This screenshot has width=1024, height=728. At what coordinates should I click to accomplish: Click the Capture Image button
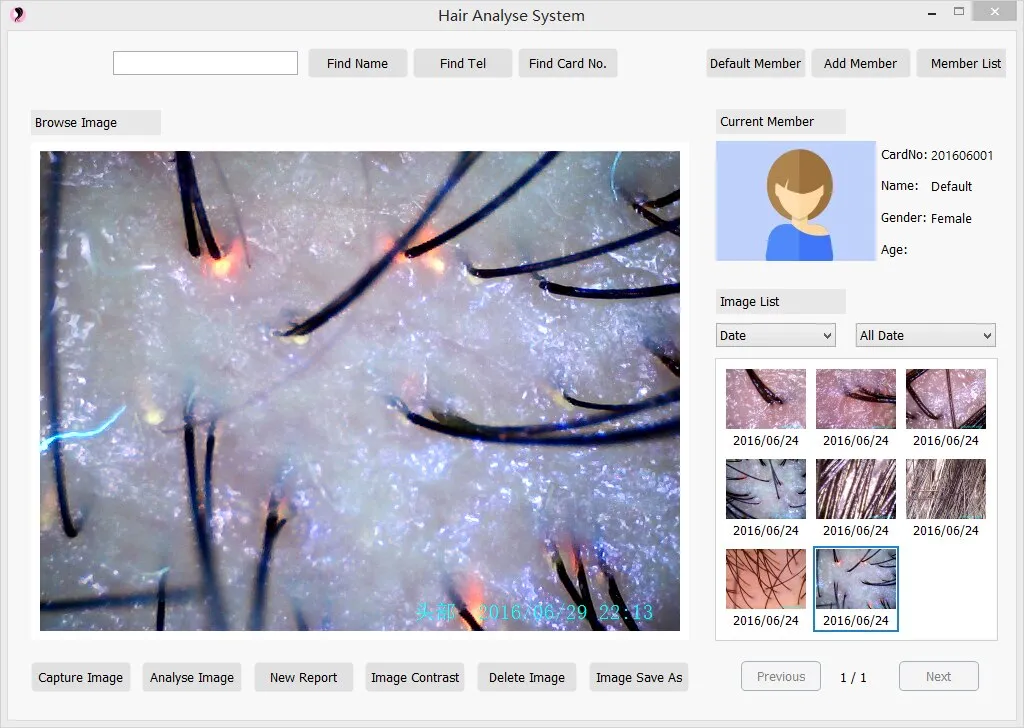click(80, 677)
